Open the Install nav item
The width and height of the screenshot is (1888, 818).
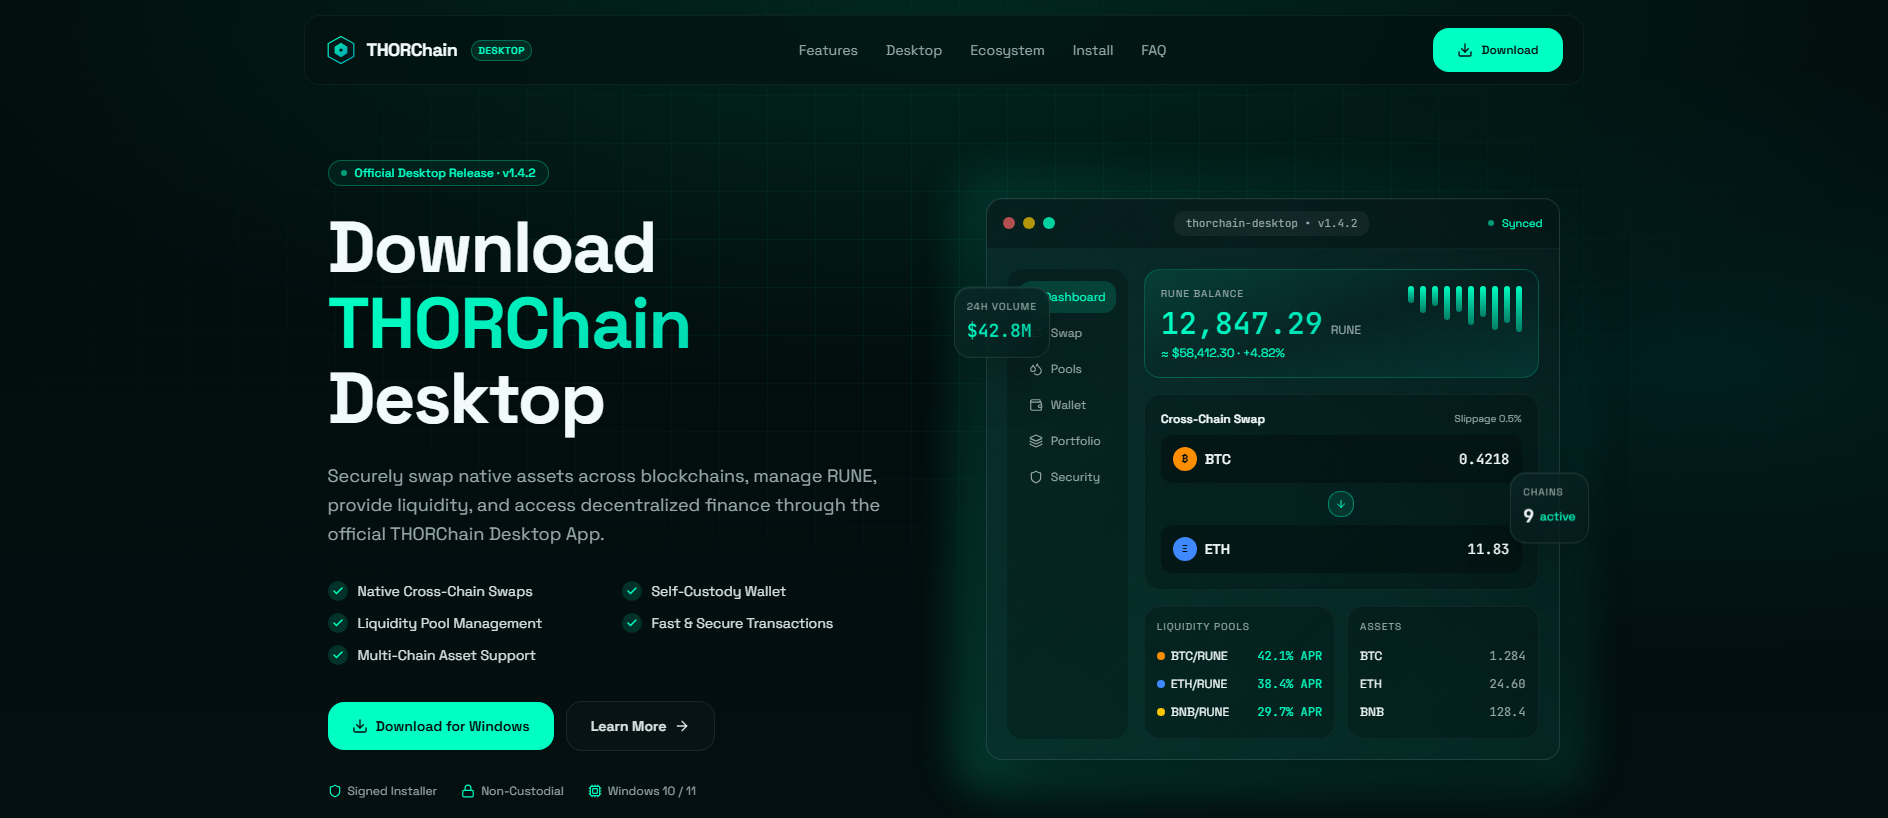(1093, 50)
